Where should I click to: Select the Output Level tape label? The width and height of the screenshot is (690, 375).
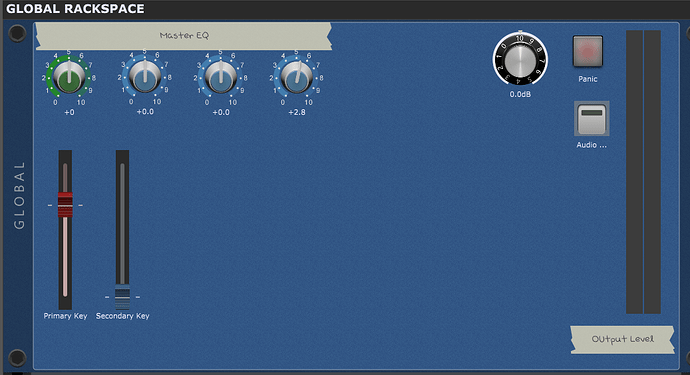(x=622, y=339)
